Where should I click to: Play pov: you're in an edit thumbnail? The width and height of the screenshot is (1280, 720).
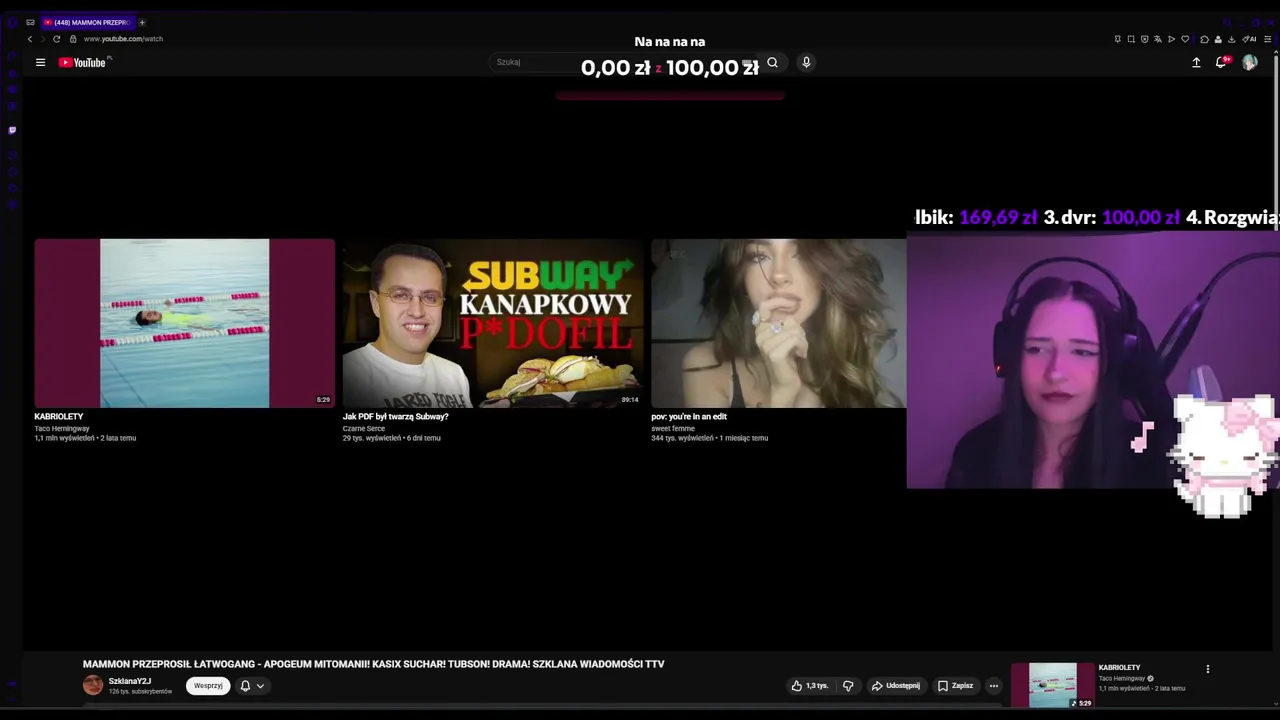coord(779,323)
